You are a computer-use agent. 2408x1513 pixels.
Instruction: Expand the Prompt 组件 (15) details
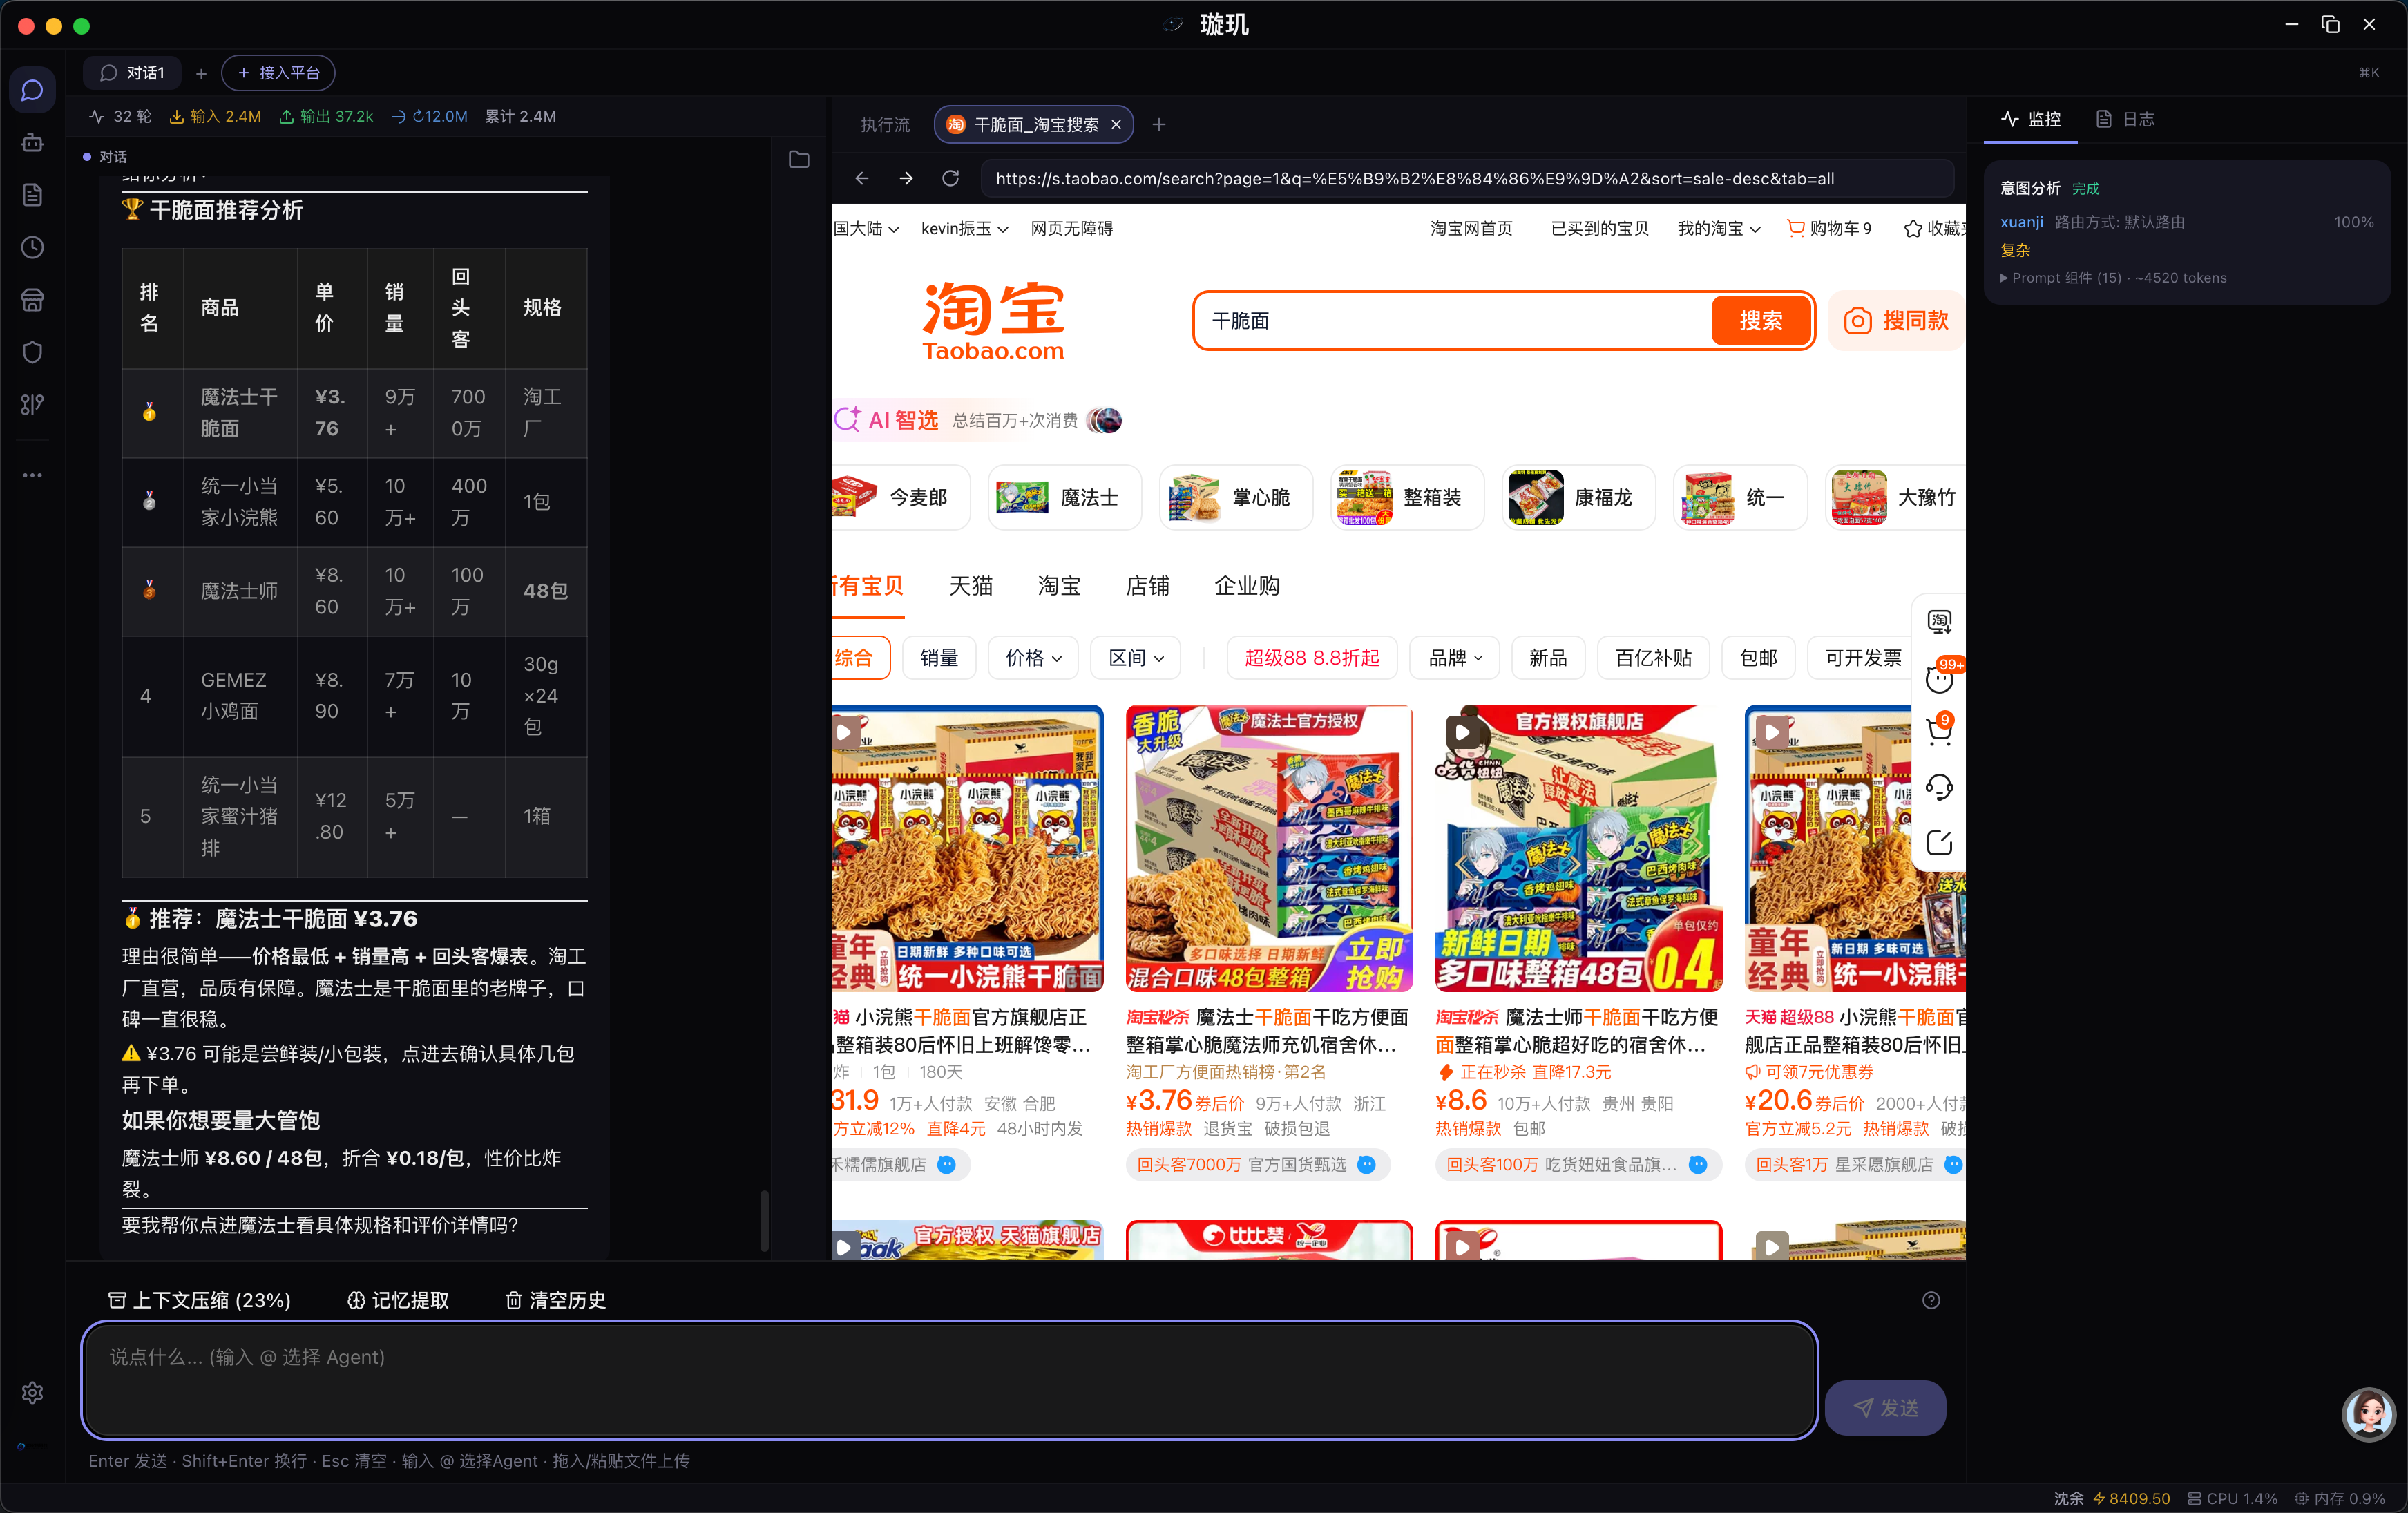pos(2113,277)
